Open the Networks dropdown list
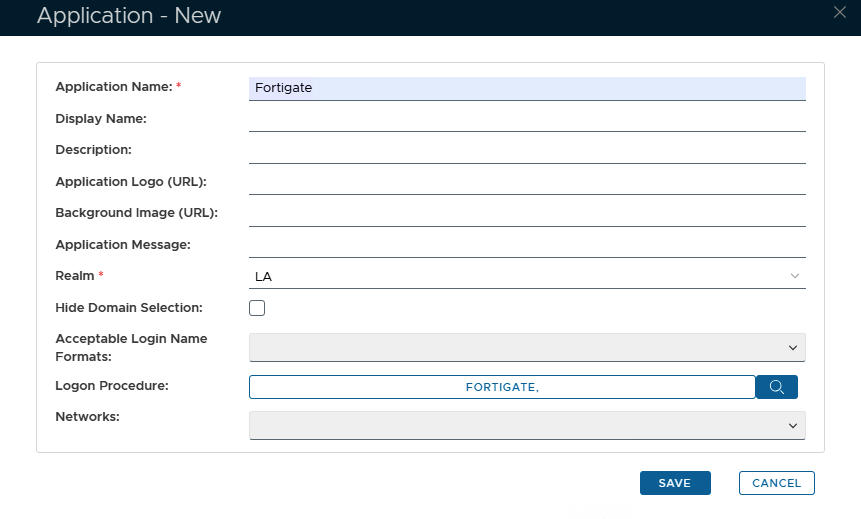The height and width of the screenshot is (519, 861). click(x=527, y=425)
